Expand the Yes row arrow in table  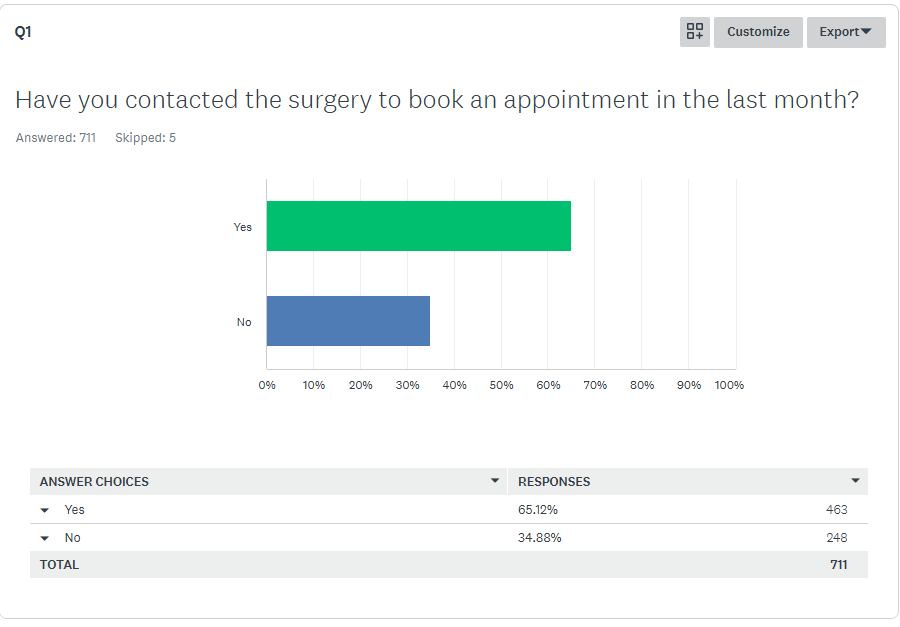pyautogui.click(x=45, y=510)
